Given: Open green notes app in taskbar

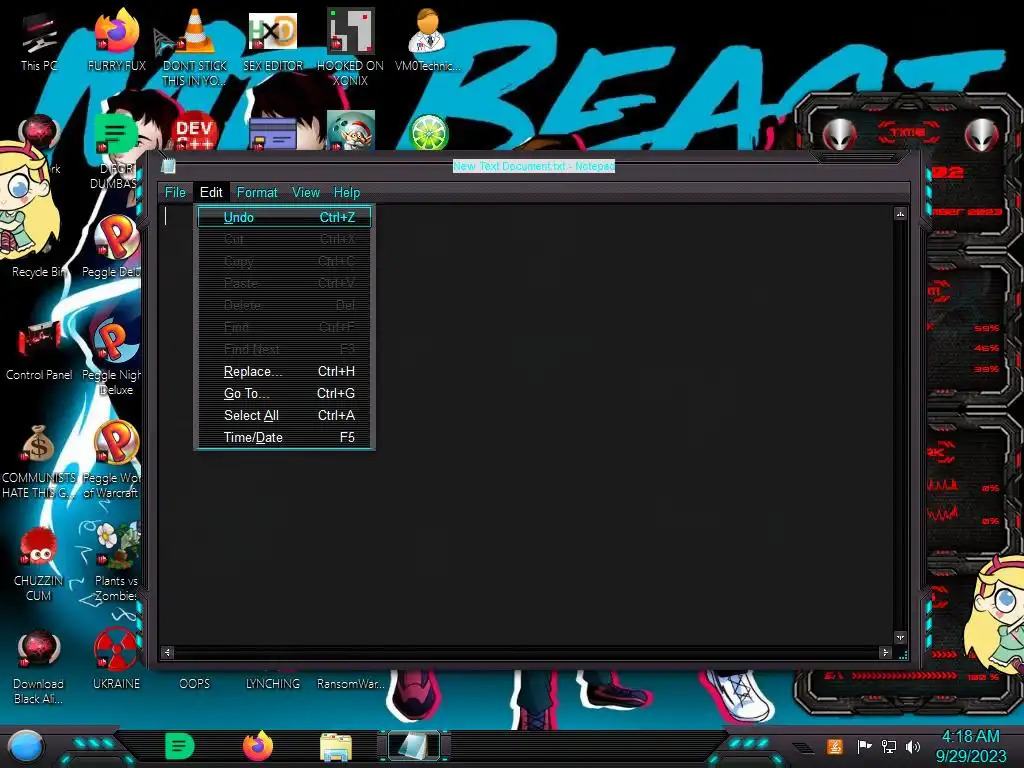Looking at the screenshot, I should [x=180, y=746].
